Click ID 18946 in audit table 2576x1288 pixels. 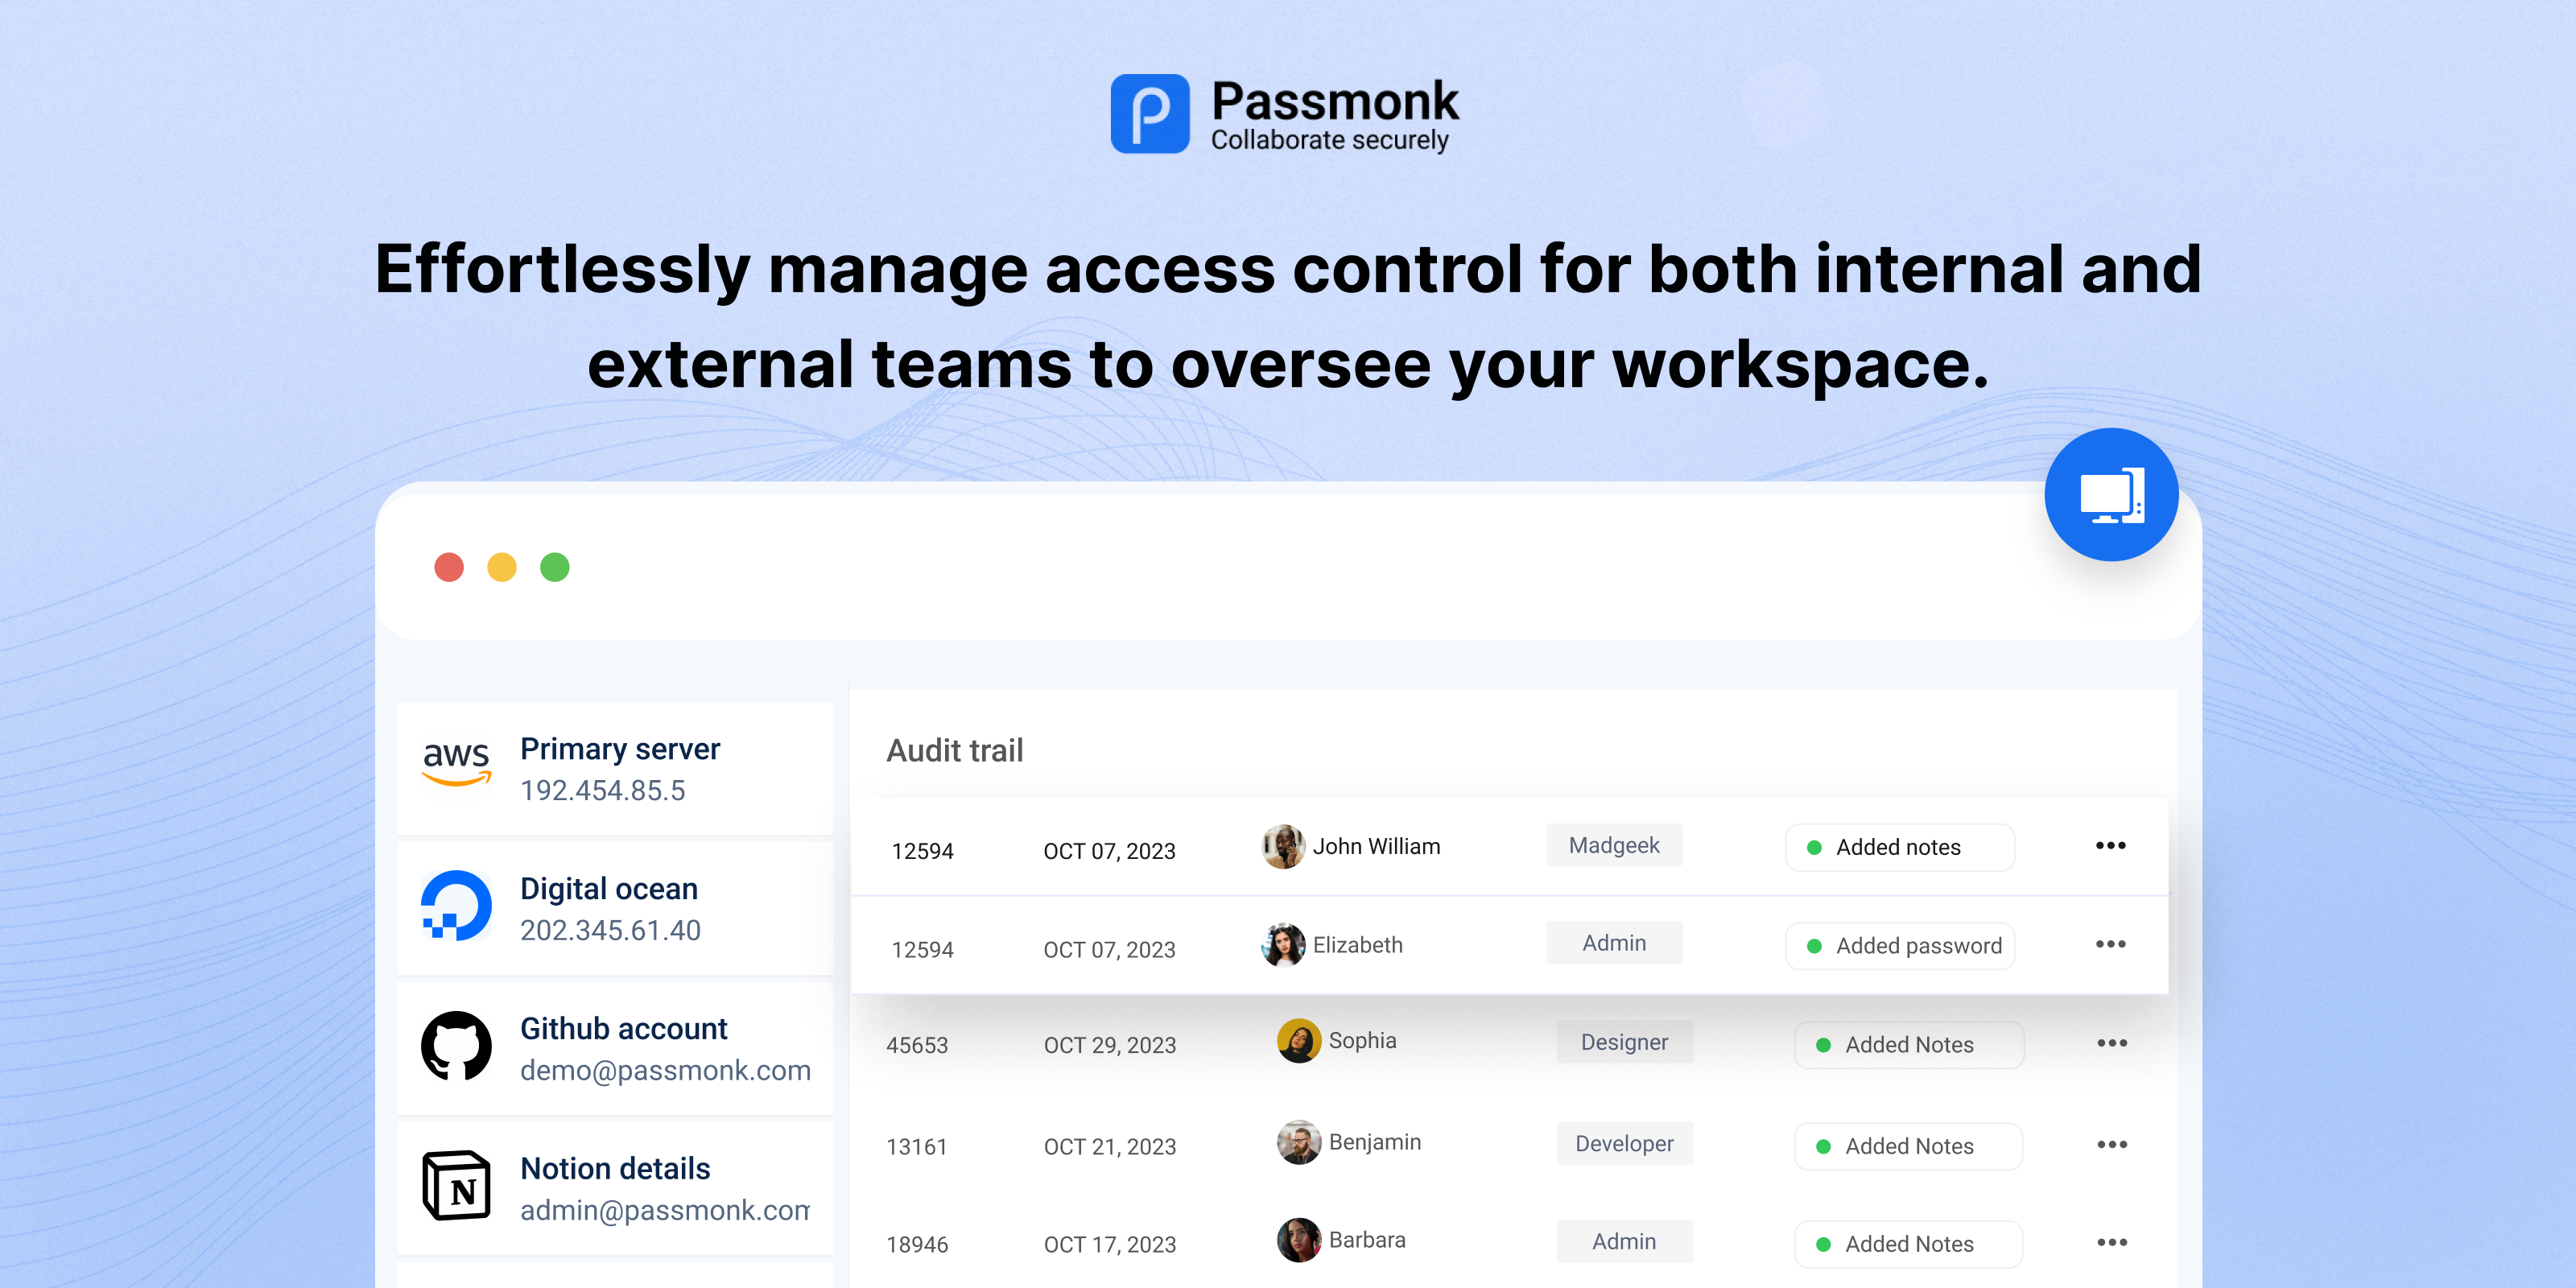click(917, 1245)
